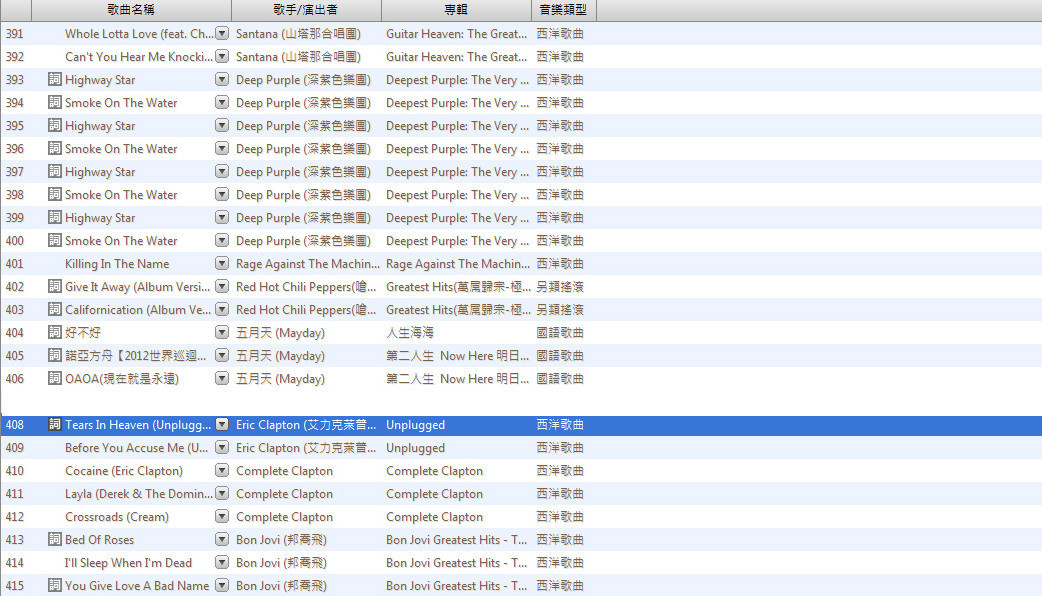Open lyrics icon for row 400 Smoke On The Water
Viewport: 1042px width, 596px height.
[x=54, y=241]
